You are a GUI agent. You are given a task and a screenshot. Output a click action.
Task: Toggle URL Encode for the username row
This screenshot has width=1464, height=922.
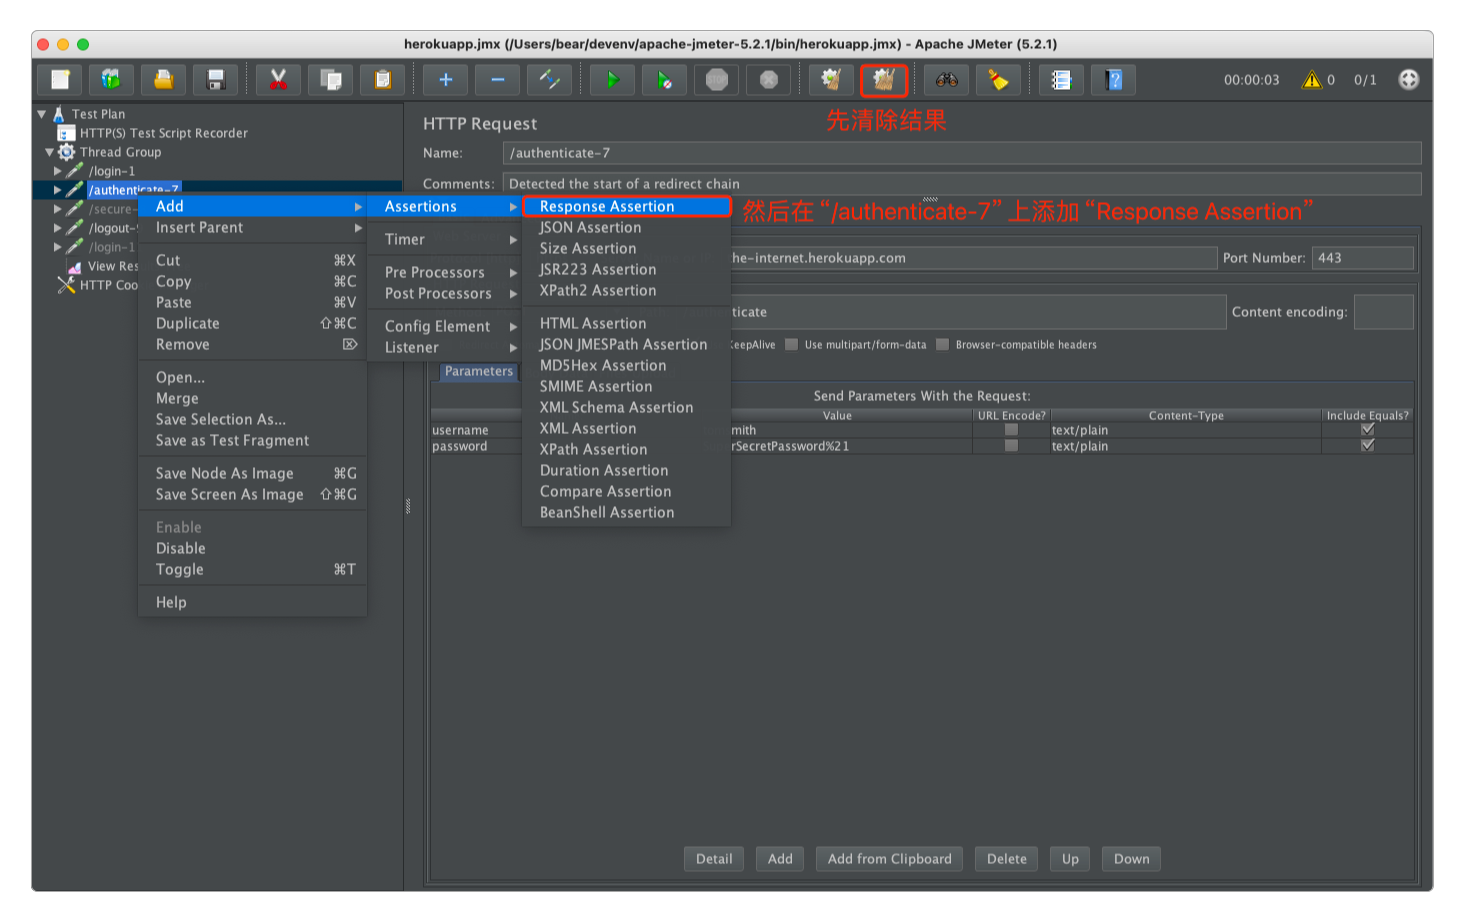point(1011,430)
